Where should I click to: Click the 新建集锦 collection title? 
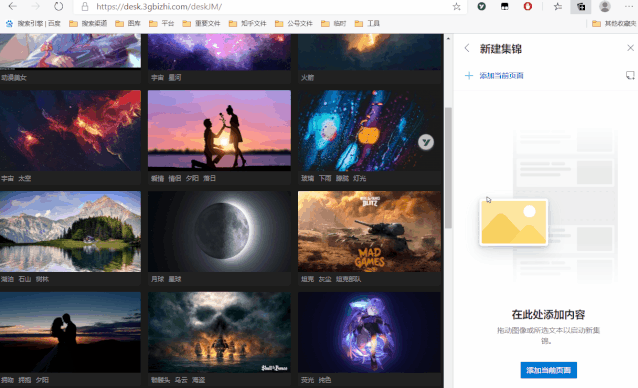[500, 49]
